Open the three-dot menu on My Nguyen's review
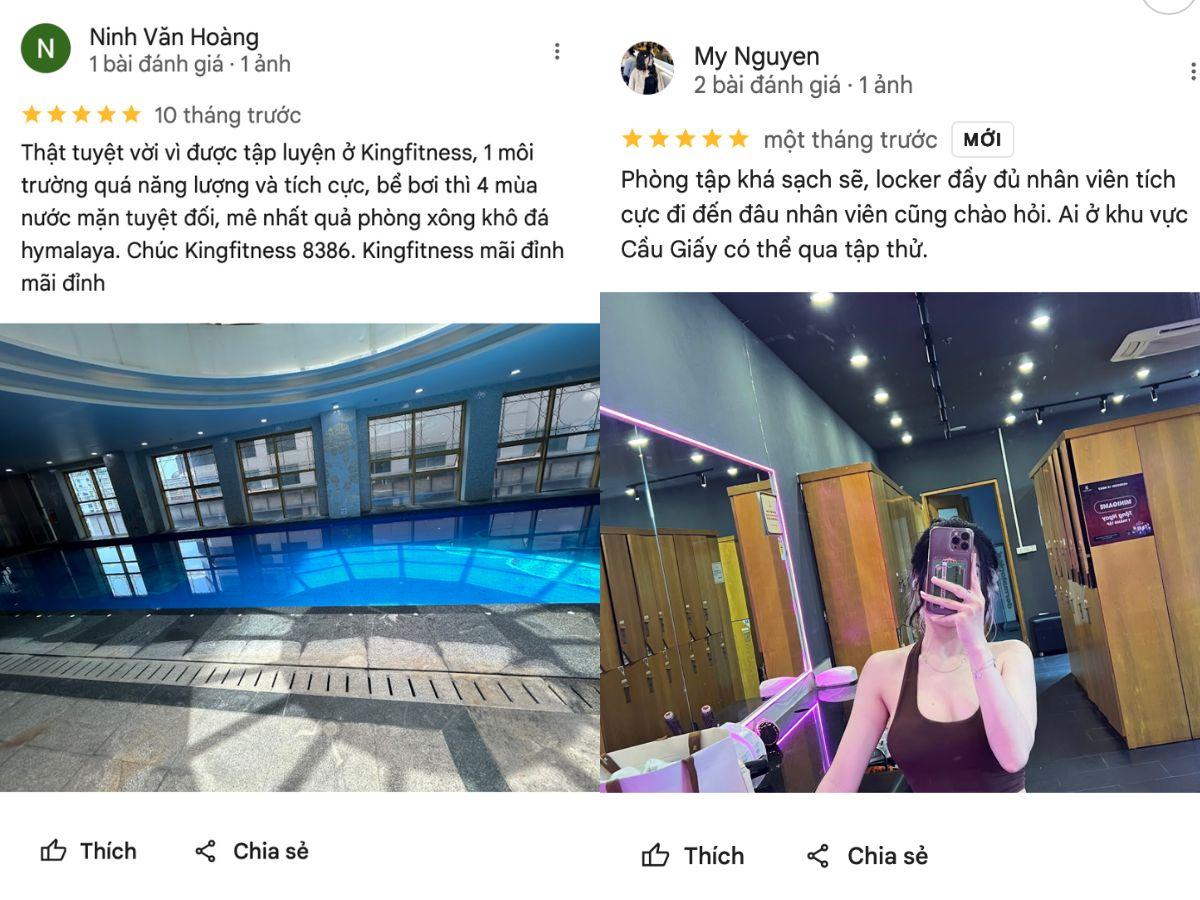Image resolution: width=1200 pixels, height=900 pixels. click(x=1192, y=72)
